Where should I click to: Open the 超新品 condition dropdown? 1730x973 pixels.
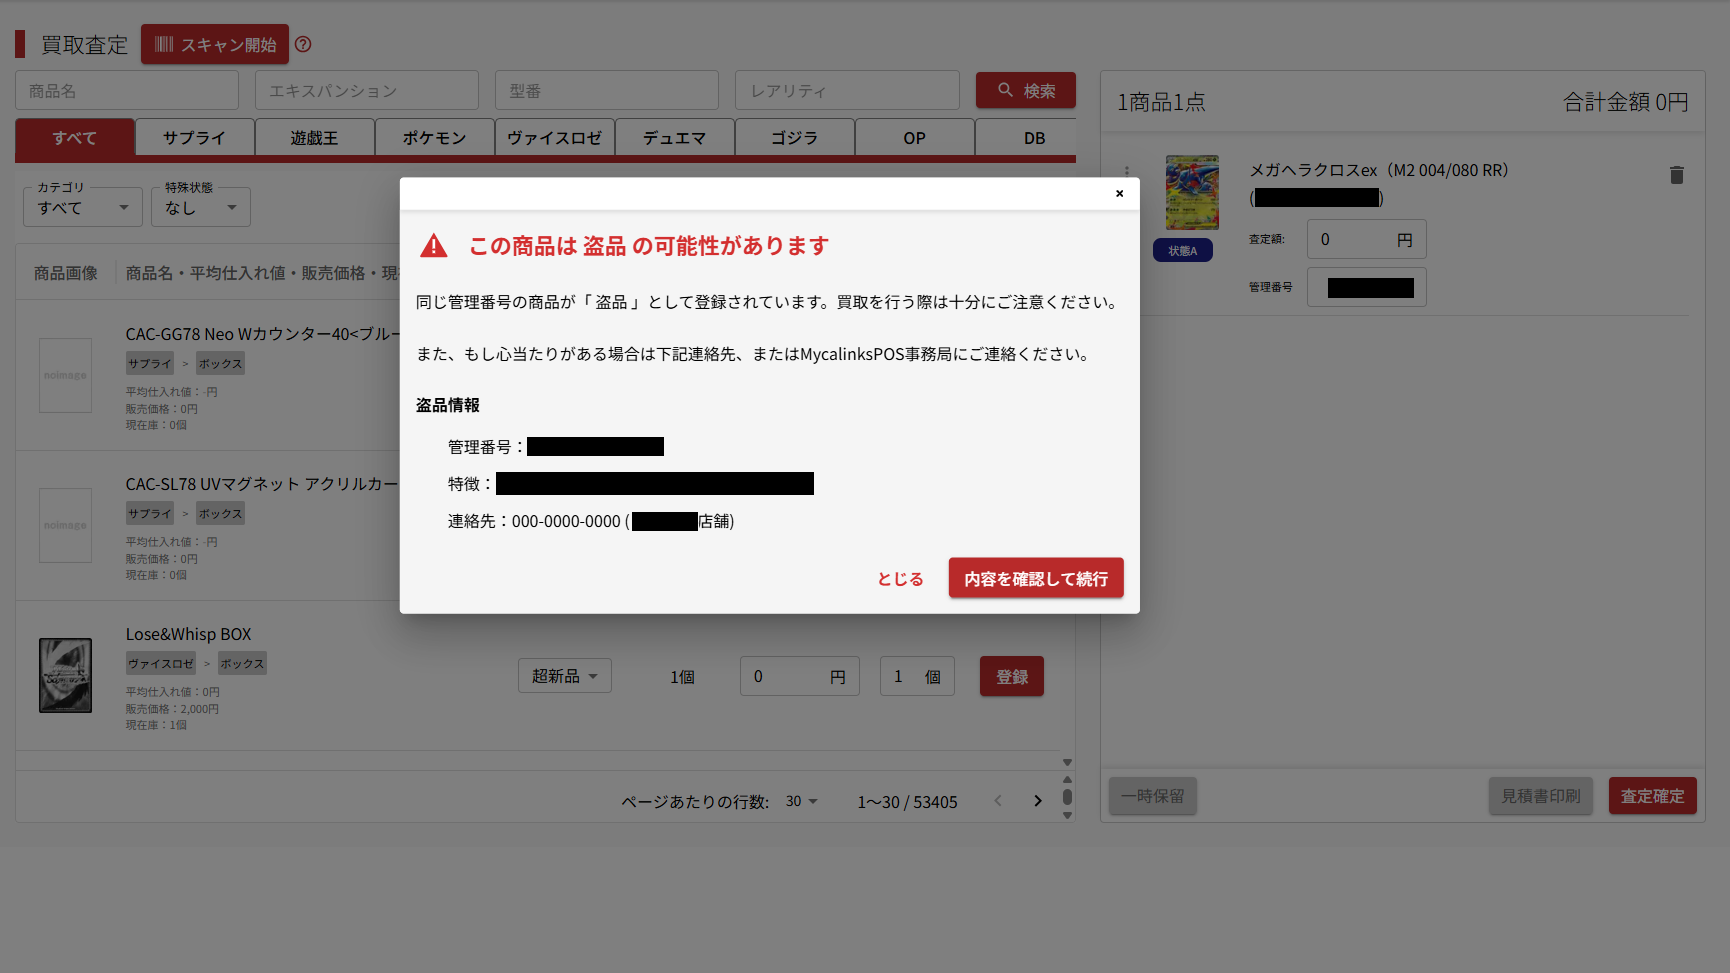pos(565,676)
